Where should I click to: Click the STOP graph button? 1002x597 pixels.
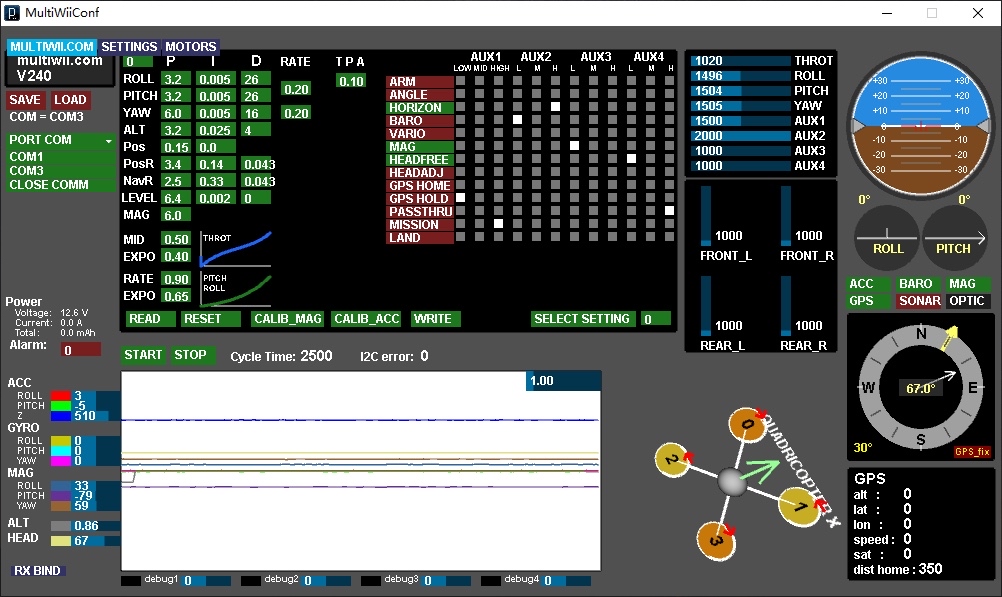click(x=192, y=355)
